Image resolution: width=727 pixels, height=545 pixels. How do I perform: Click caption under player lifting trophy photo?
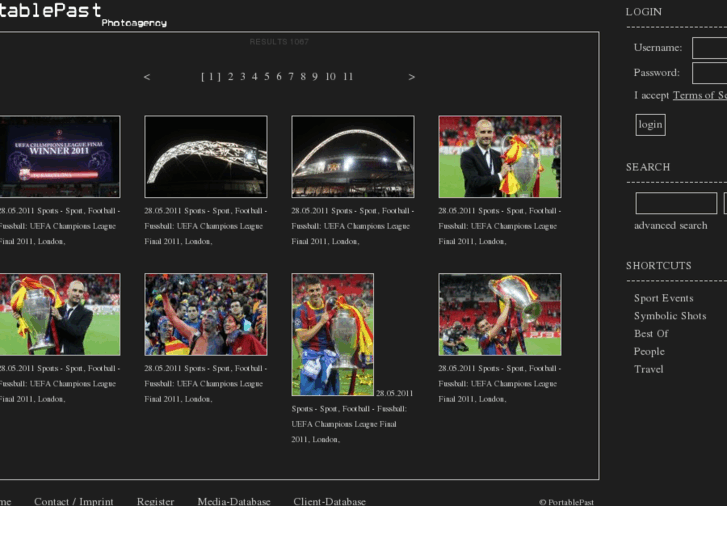[499, 384]
